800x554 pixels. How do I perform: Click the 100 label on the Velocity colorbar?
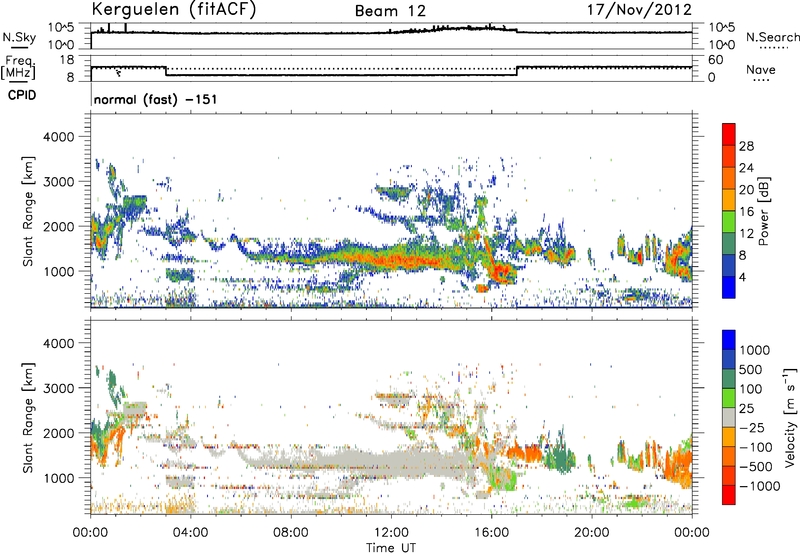coord(751,389)
